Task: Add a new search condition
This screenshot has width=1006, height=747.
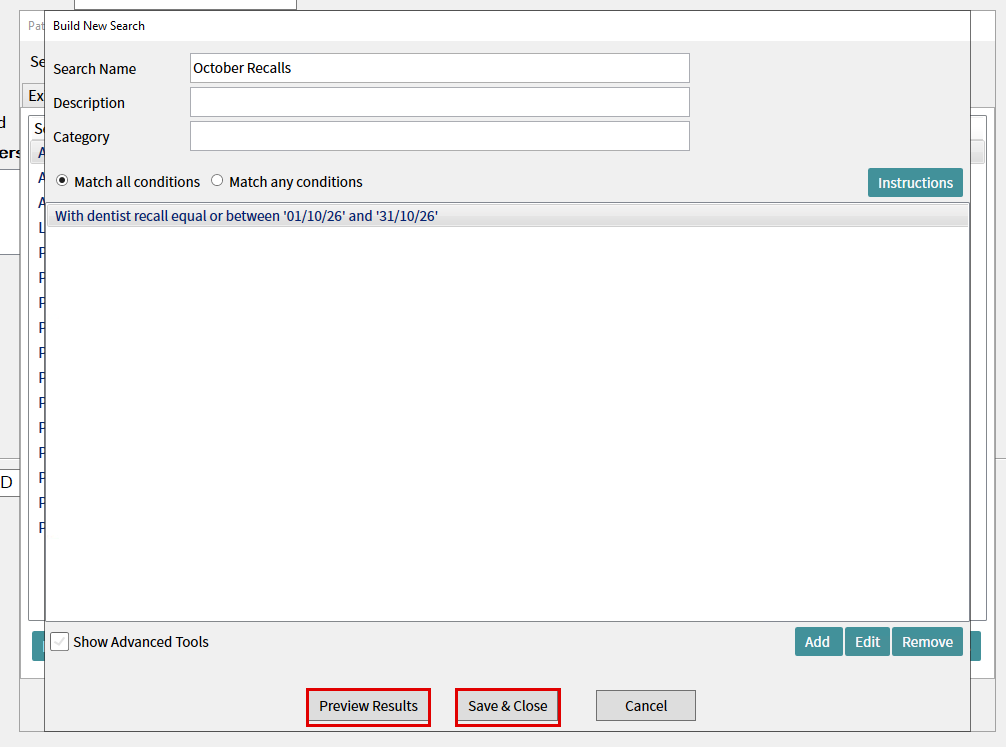Action: click(x=818, y=642)
